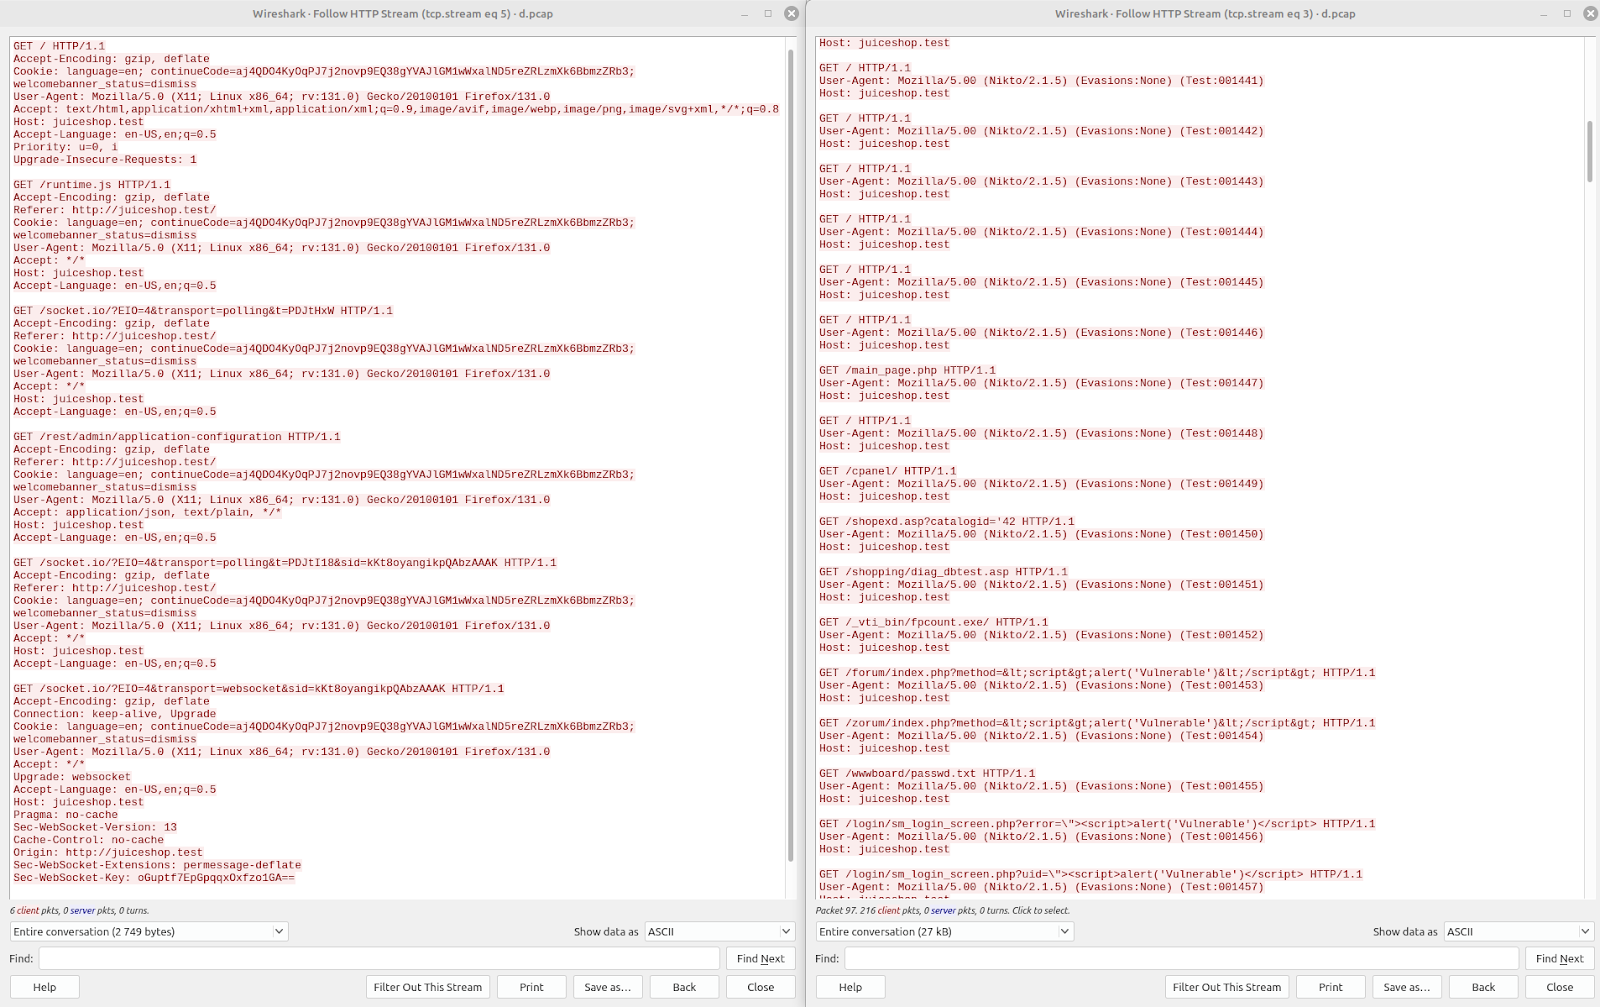Click GET /rest/admin/application-configuration request line
Screen dimensions: 1600x1007
[177, 437]
